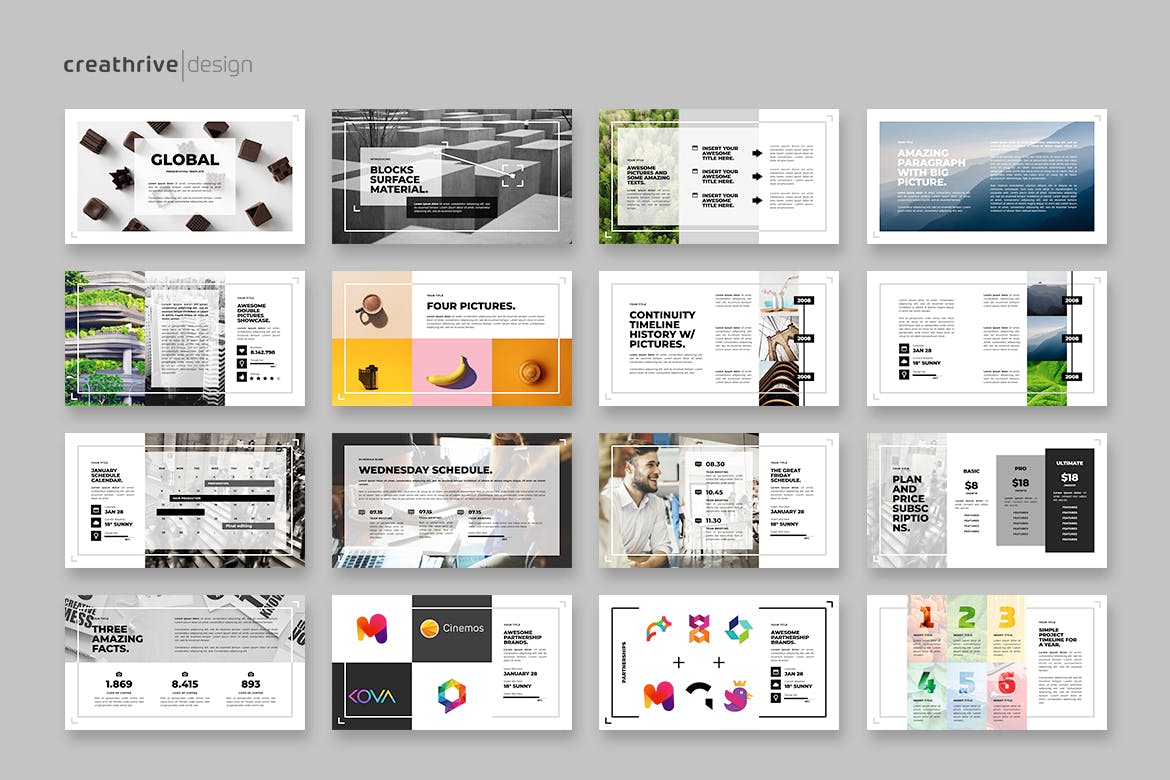
Task: Click the crowned purple bird logo
Action: [738, 693]
